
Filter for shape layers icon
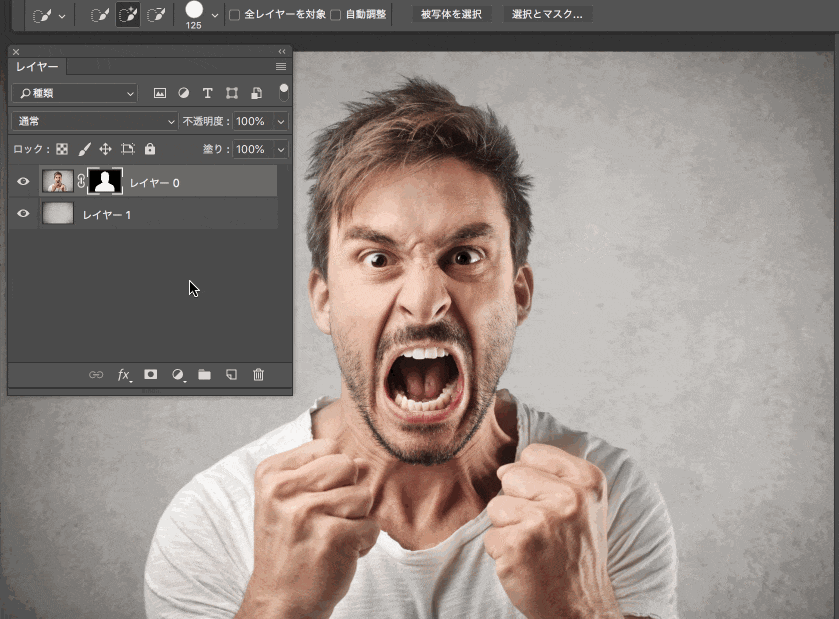232,93
